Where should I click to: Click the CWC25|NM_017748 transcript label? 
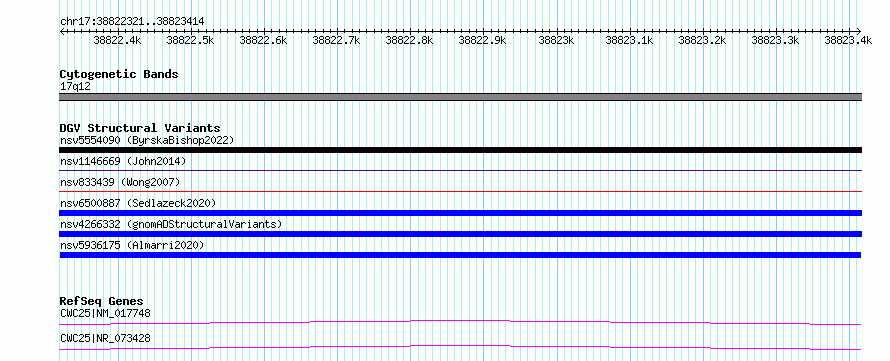pos(106,313)
